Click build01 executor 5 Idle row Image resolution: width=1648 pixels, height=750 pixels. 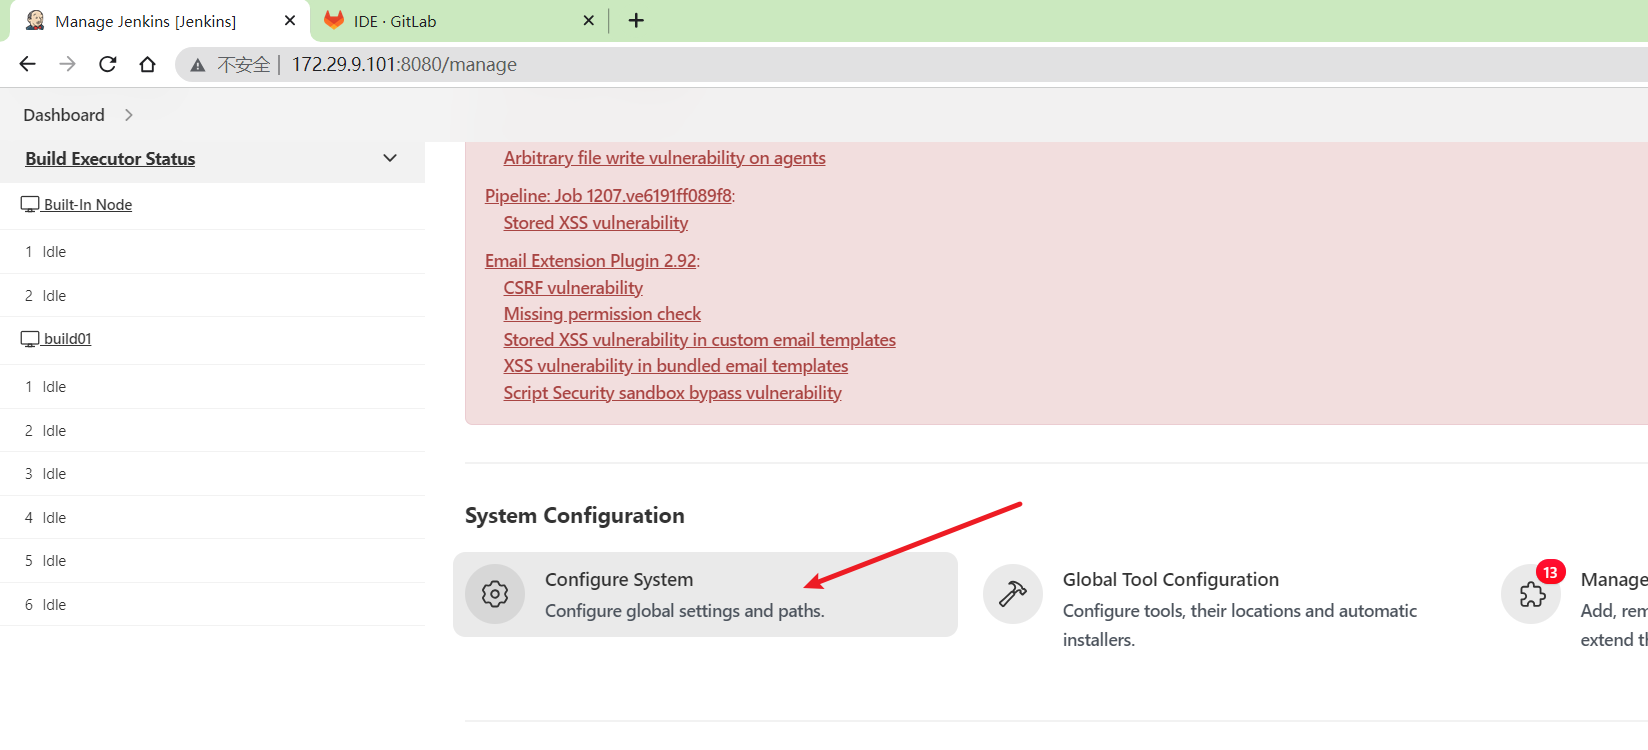[212, 561]
